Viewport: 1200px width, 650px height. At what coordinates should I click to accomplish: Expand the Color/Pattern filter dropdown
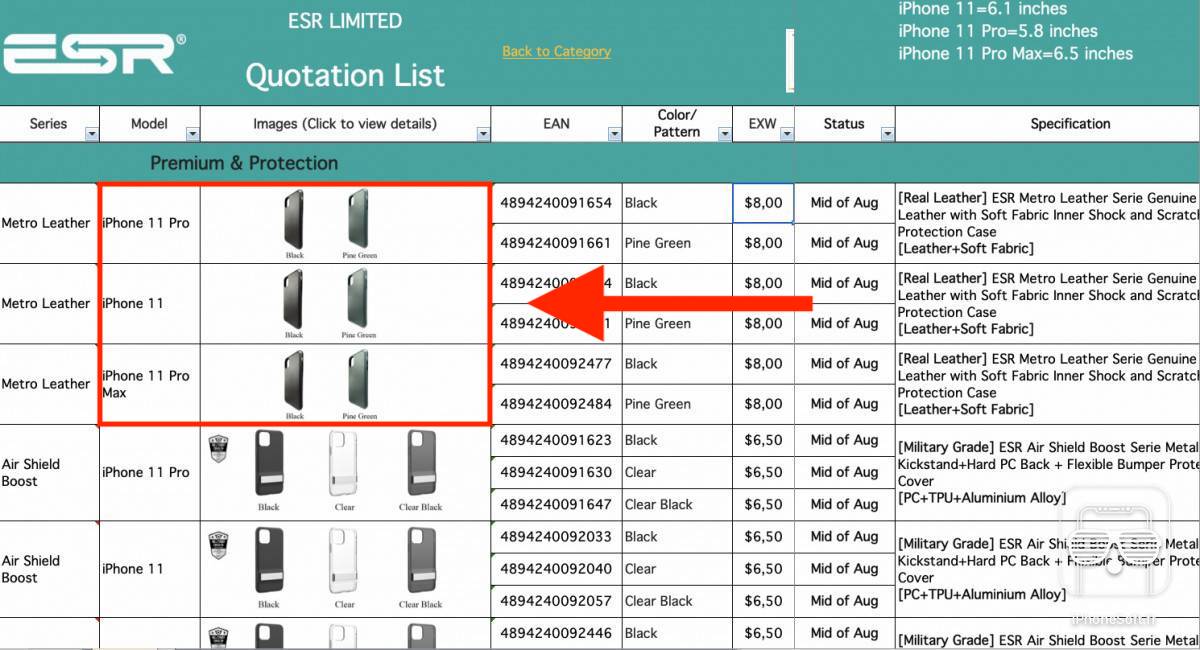click(724, 134)
